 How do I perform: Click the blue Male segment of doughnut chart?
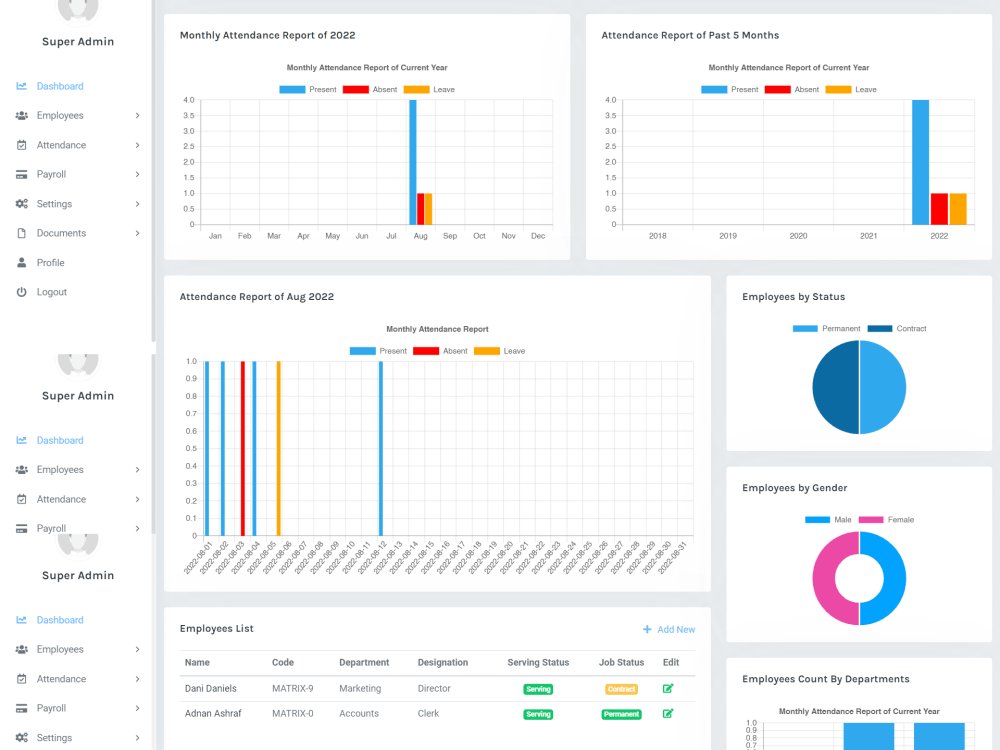[895, 579]
